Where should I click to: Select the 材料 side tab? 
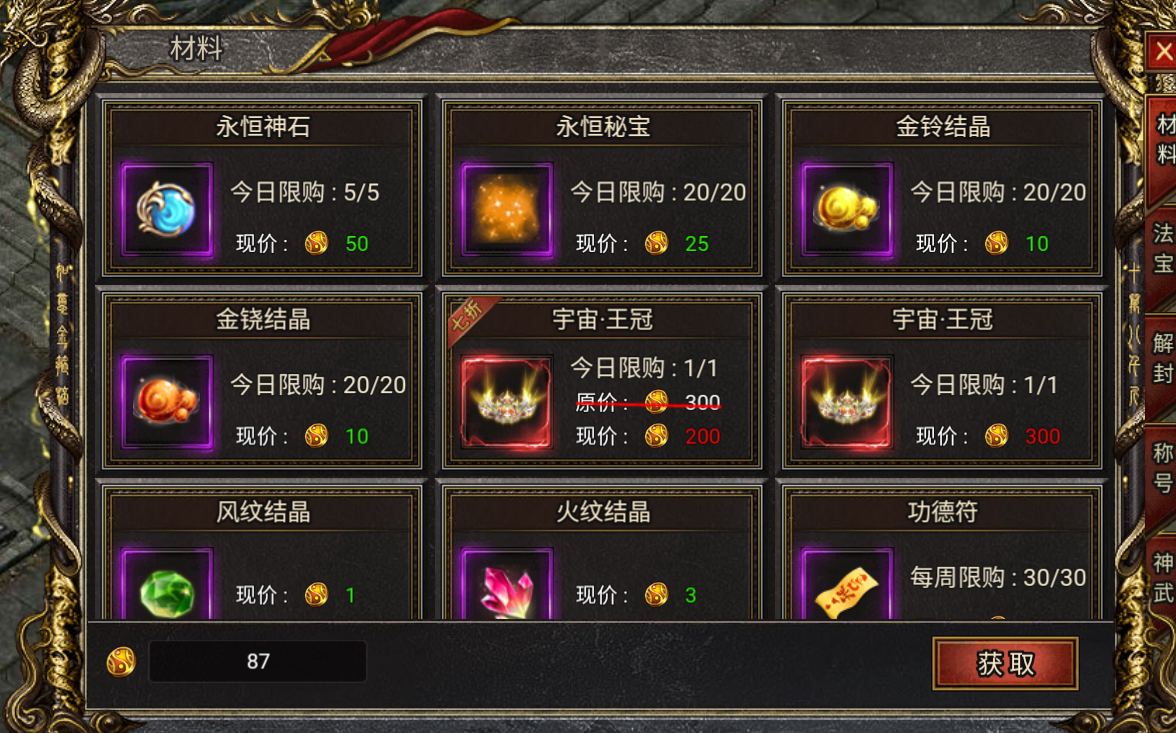click(1163, 140)
